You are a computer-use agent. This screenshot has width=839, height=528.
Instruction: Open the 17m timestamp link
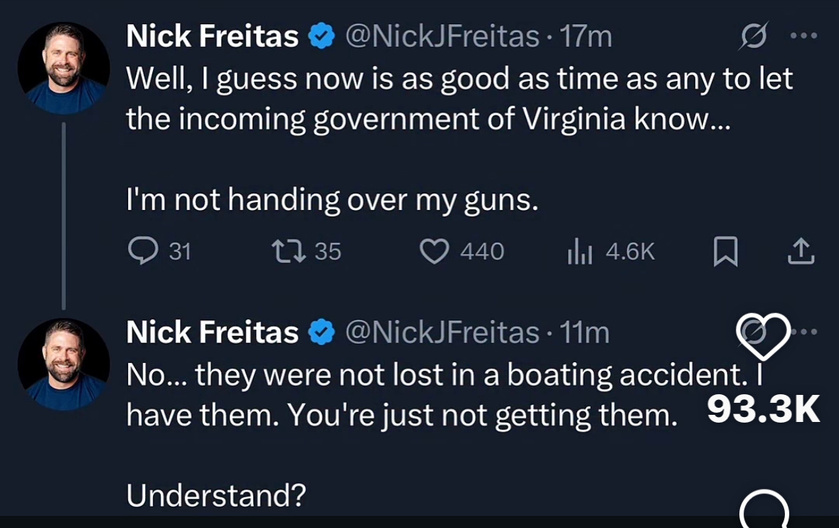click(x=586, y=37)
